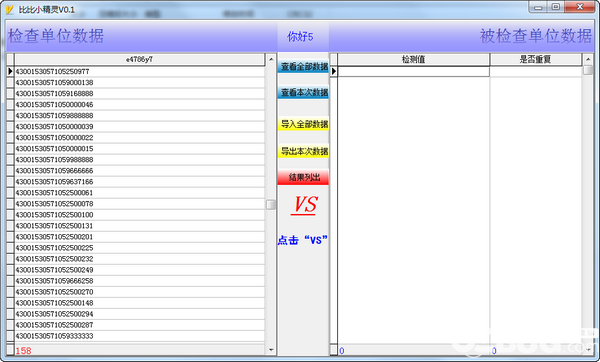Maximize the 比比小精灵V0.1 window
The image size is (600, 362).
(556, 7)
